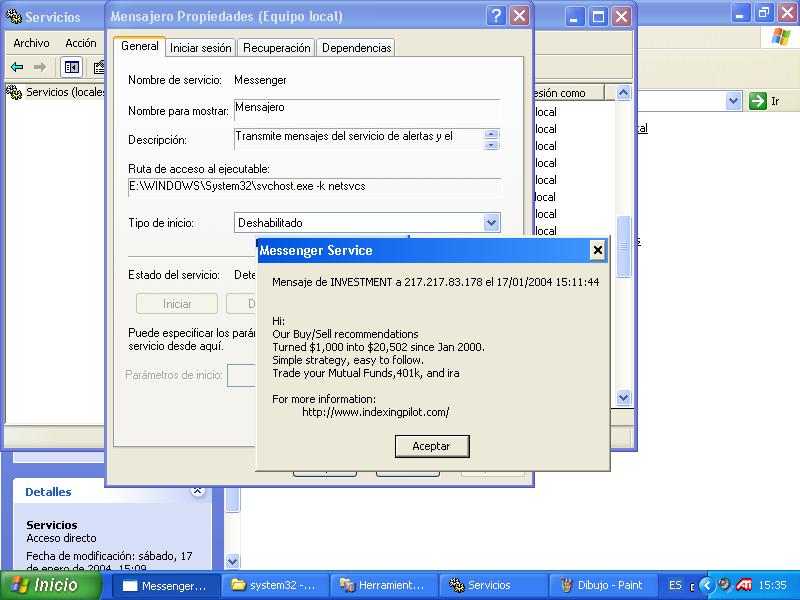Click the Servicios list scrollbar thumb
The image size is (800, 600).
tap(623, 246)
